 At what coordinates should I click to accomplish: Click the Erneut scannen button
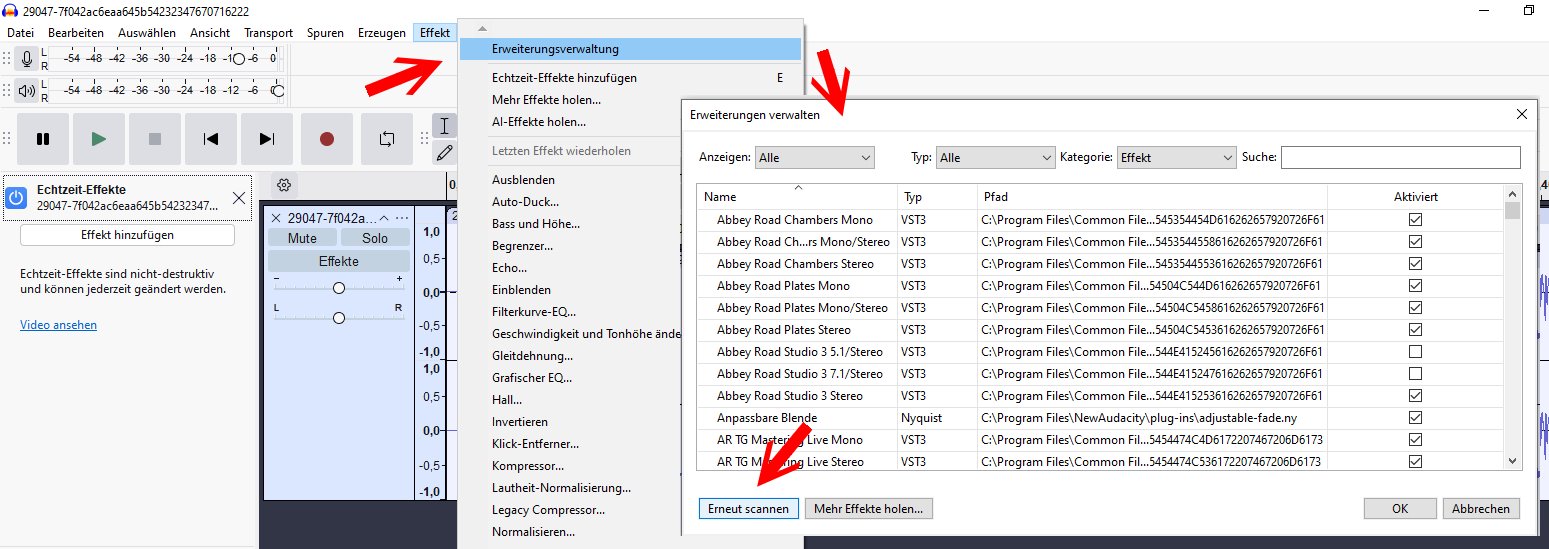(748, 509)
